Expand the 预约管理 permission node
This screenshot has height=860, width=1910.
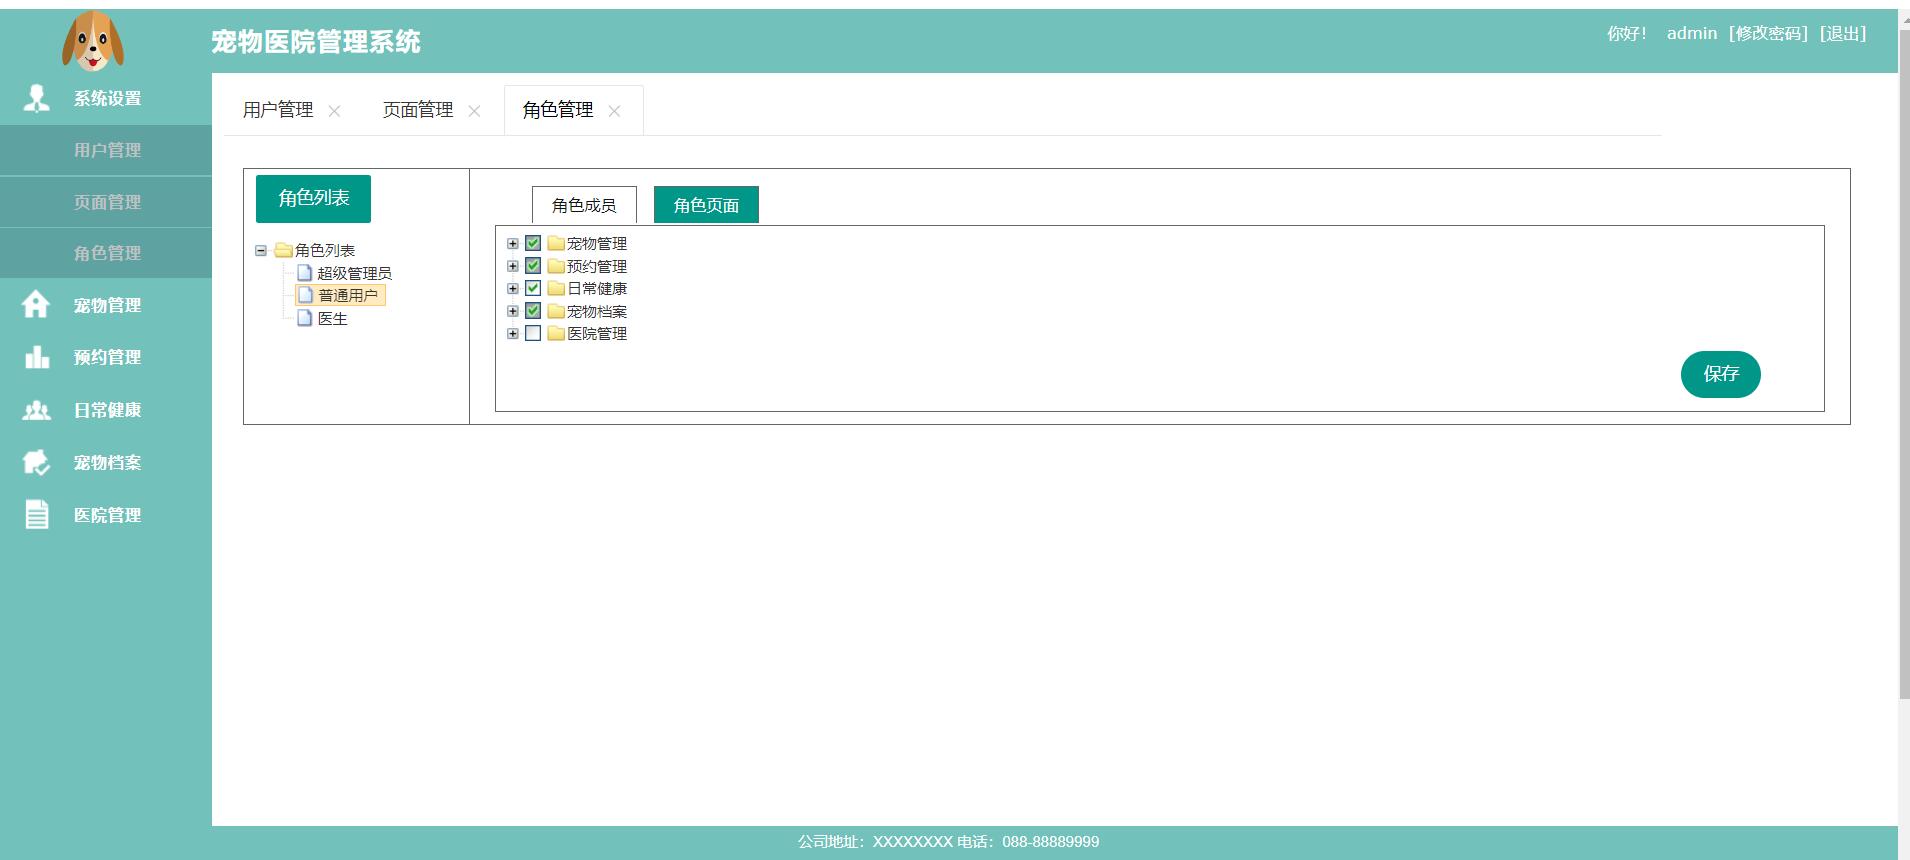513,266
